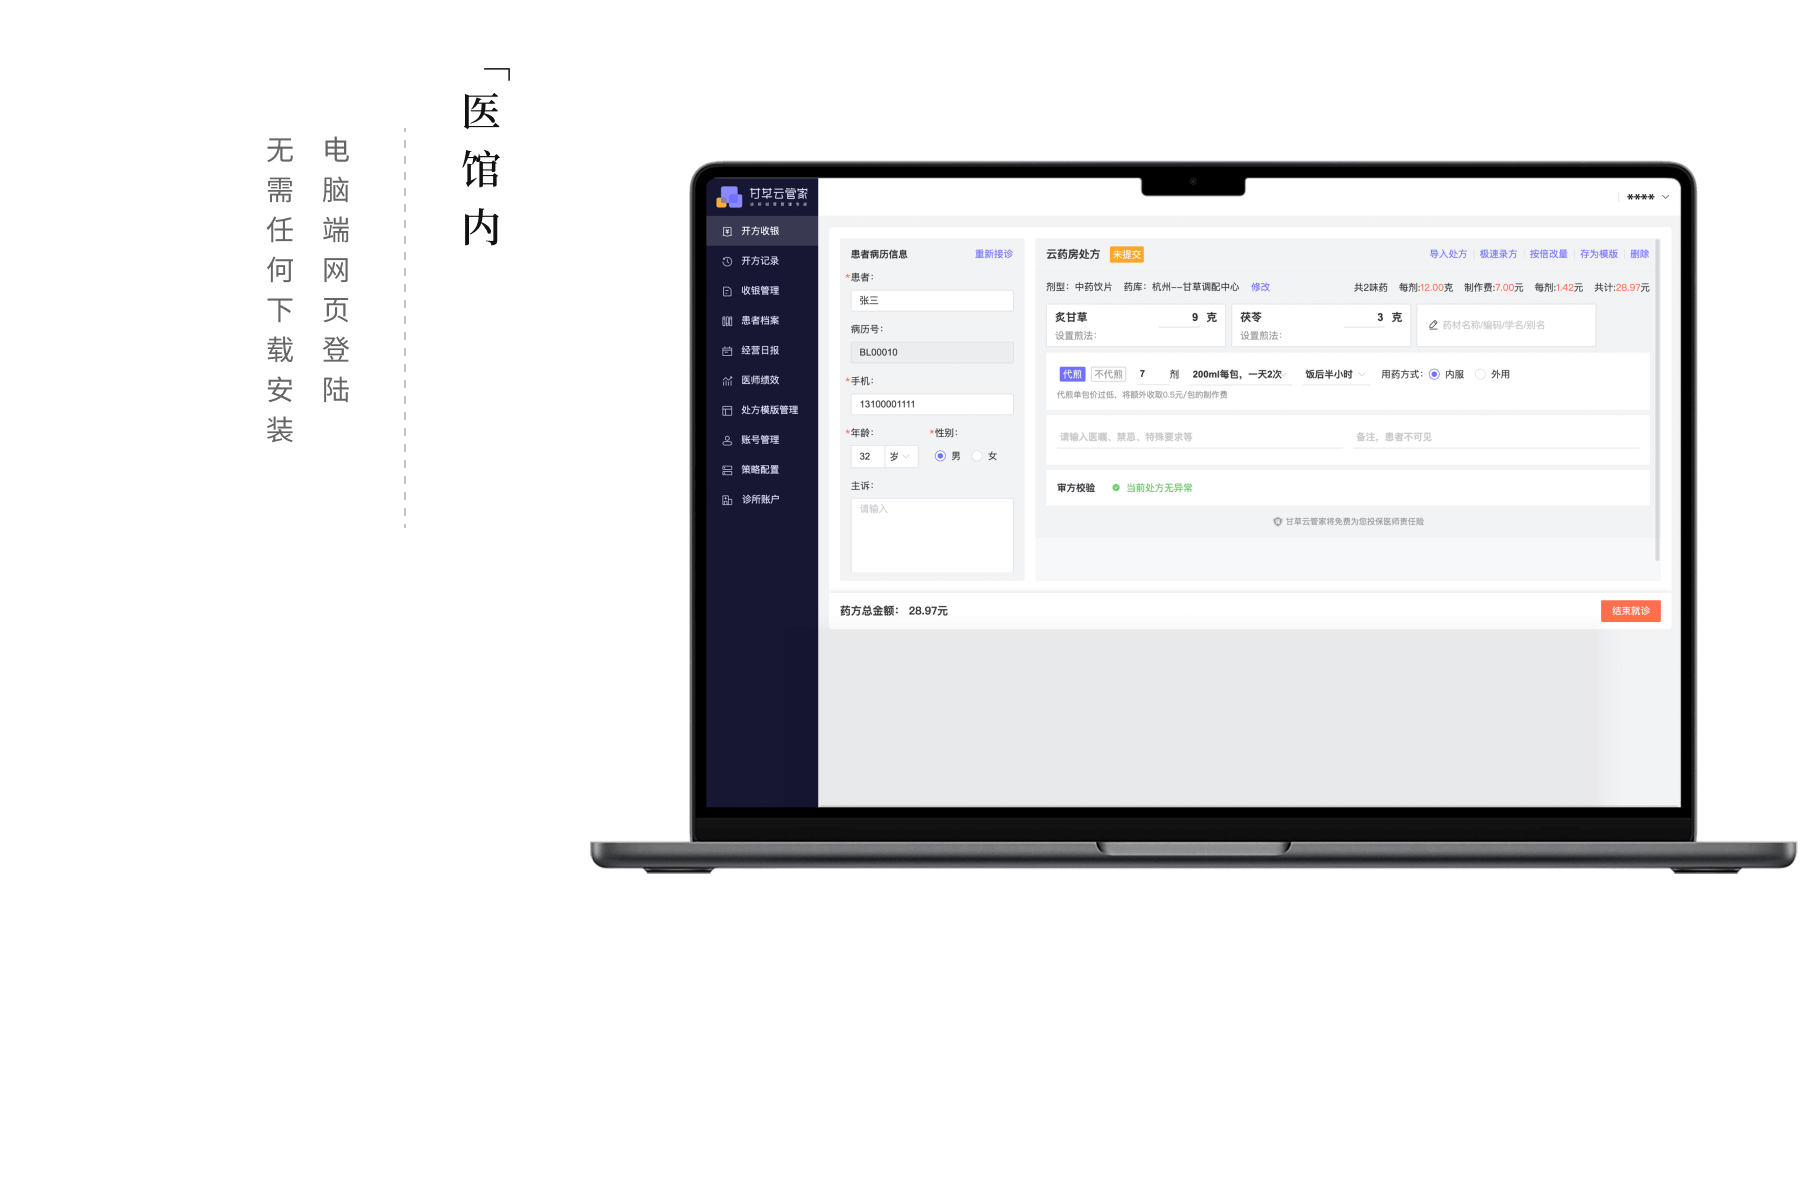This screenshot has width=1800, height=1200.
Task: Click 设置煎法 under 茯苓
Action: 1261,336
